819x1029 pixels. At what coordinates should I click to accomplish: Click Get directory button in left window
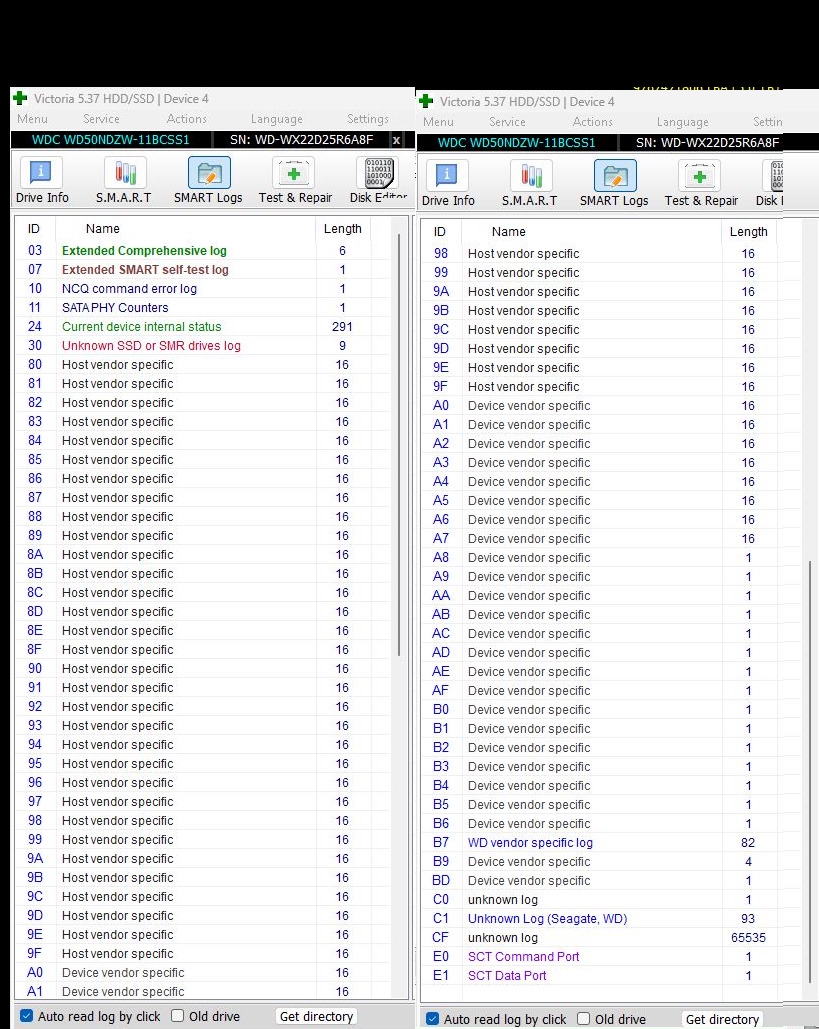click(316, 1017)
